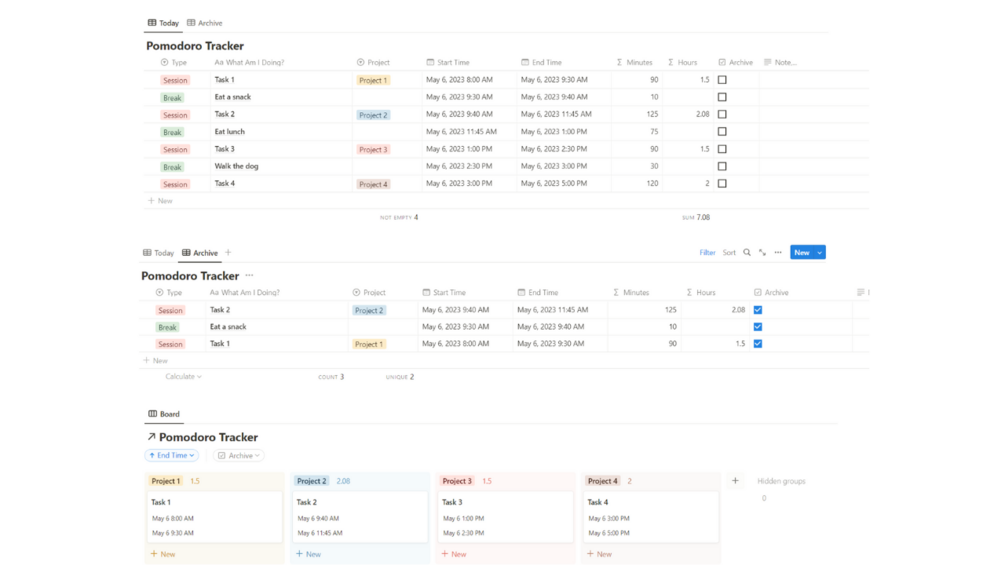Check the Archive box for Walk the dog row

pos(722,166)
